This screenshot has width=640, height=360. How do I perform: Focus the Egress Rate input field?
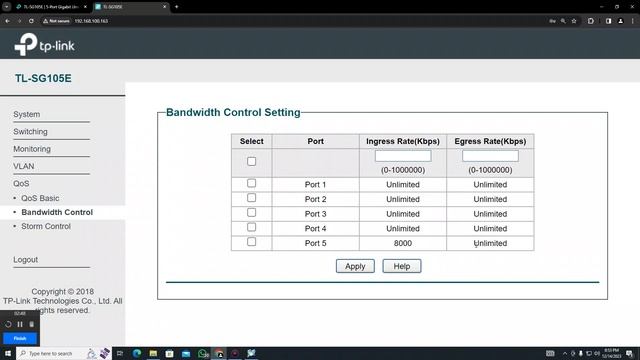click(x=490, y=156)
